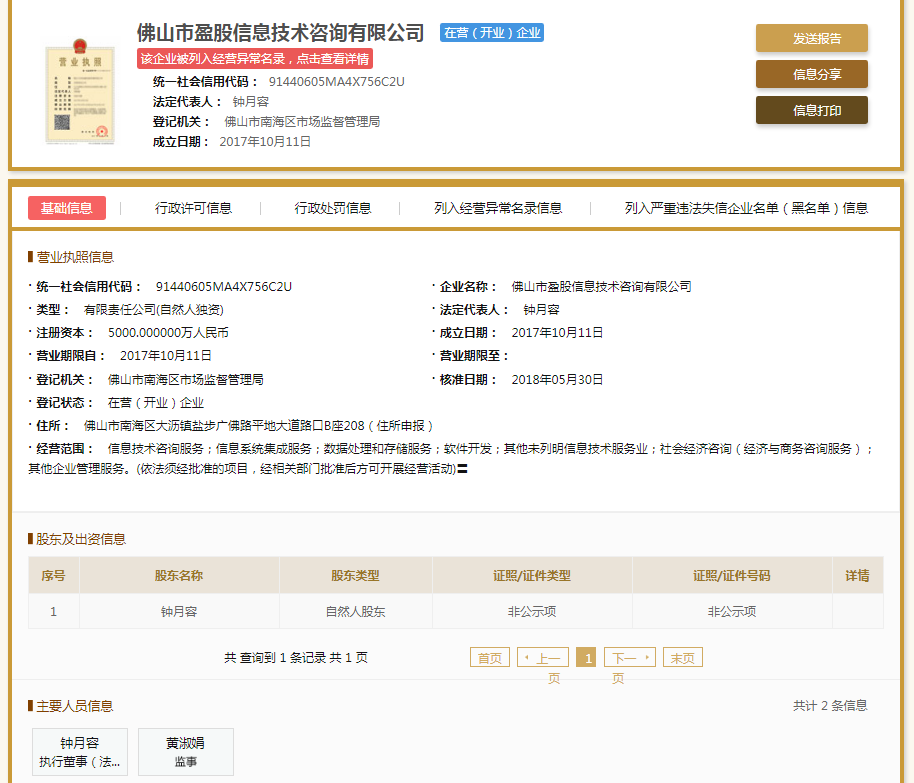Click the 信息分享 button

point(811,74)
